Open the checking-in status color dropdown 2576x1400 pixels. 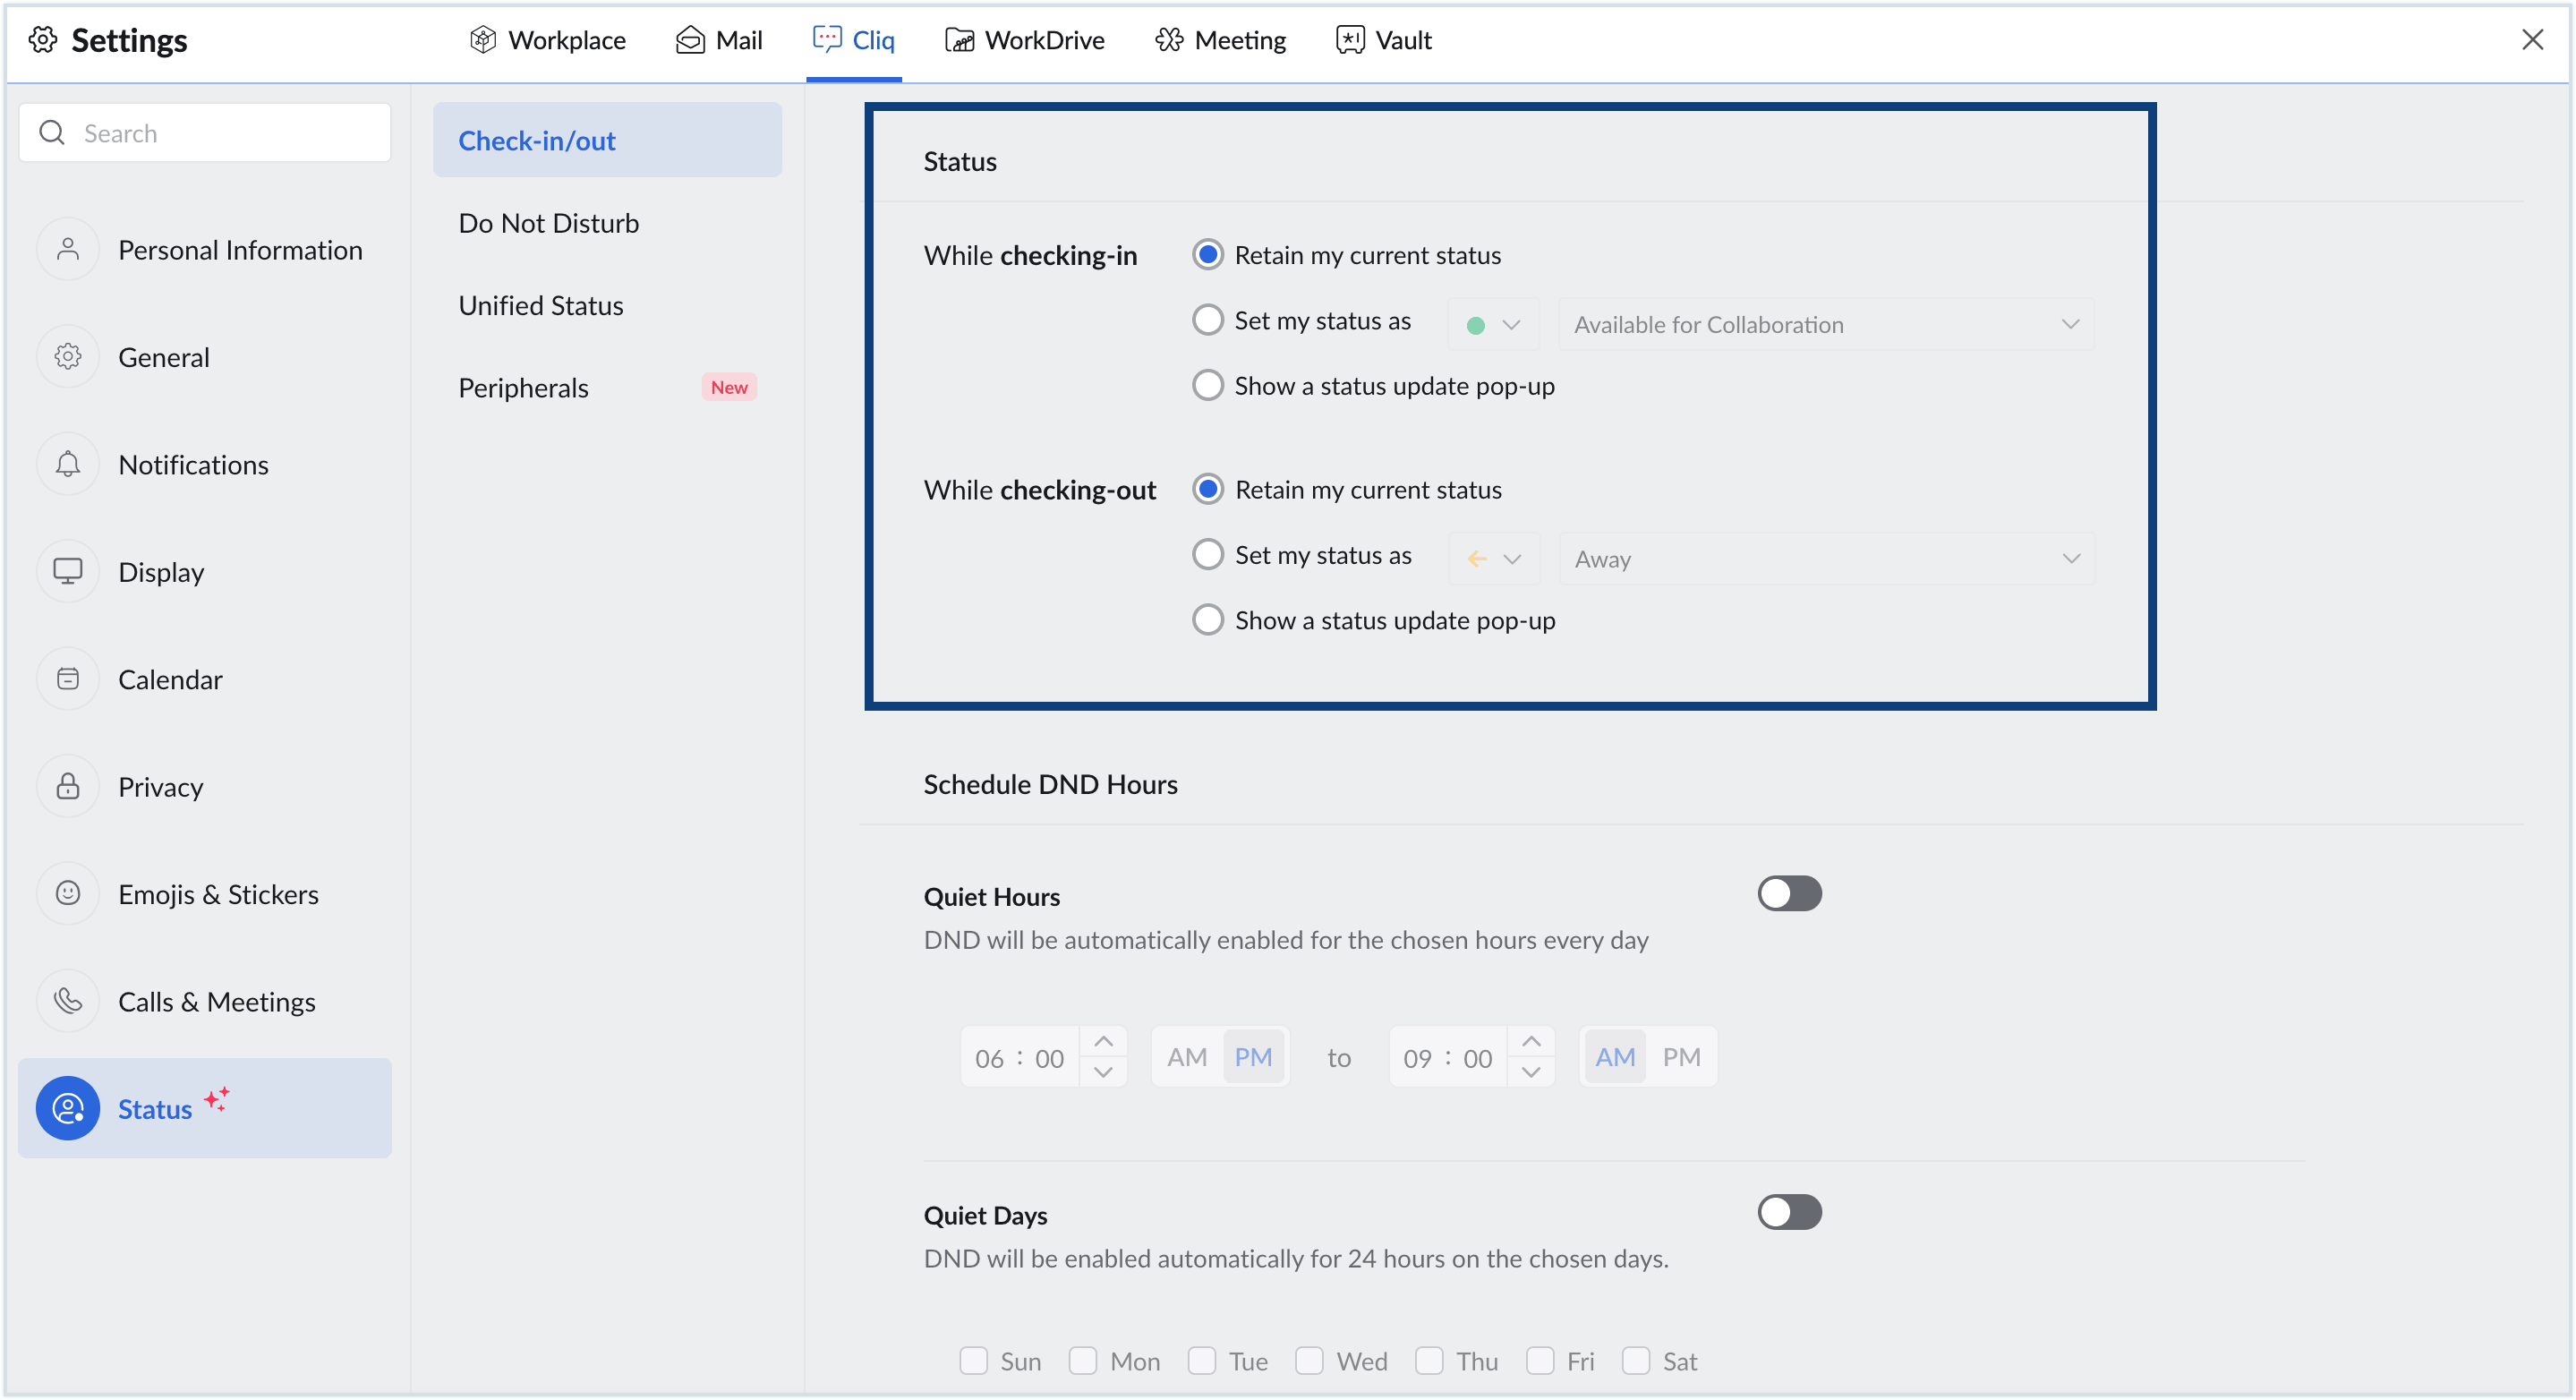tap(1493, 324)
